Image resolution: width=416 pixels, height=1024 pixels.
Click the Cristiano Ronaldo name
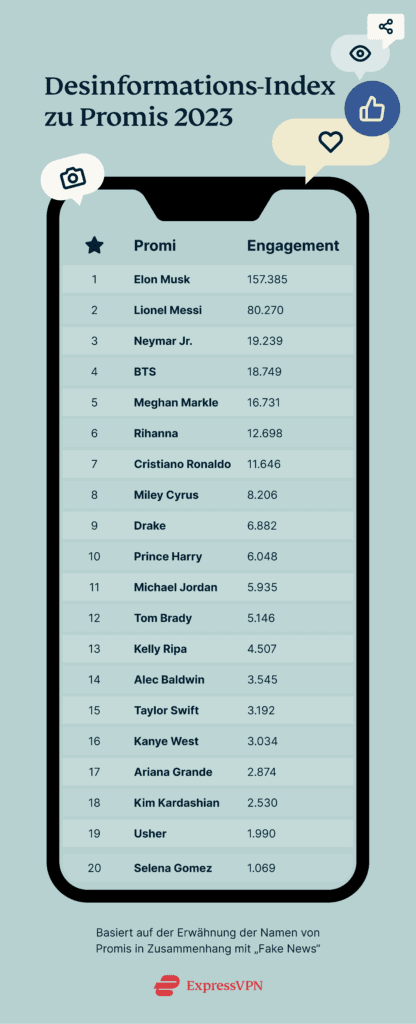[x=182, y=464]
